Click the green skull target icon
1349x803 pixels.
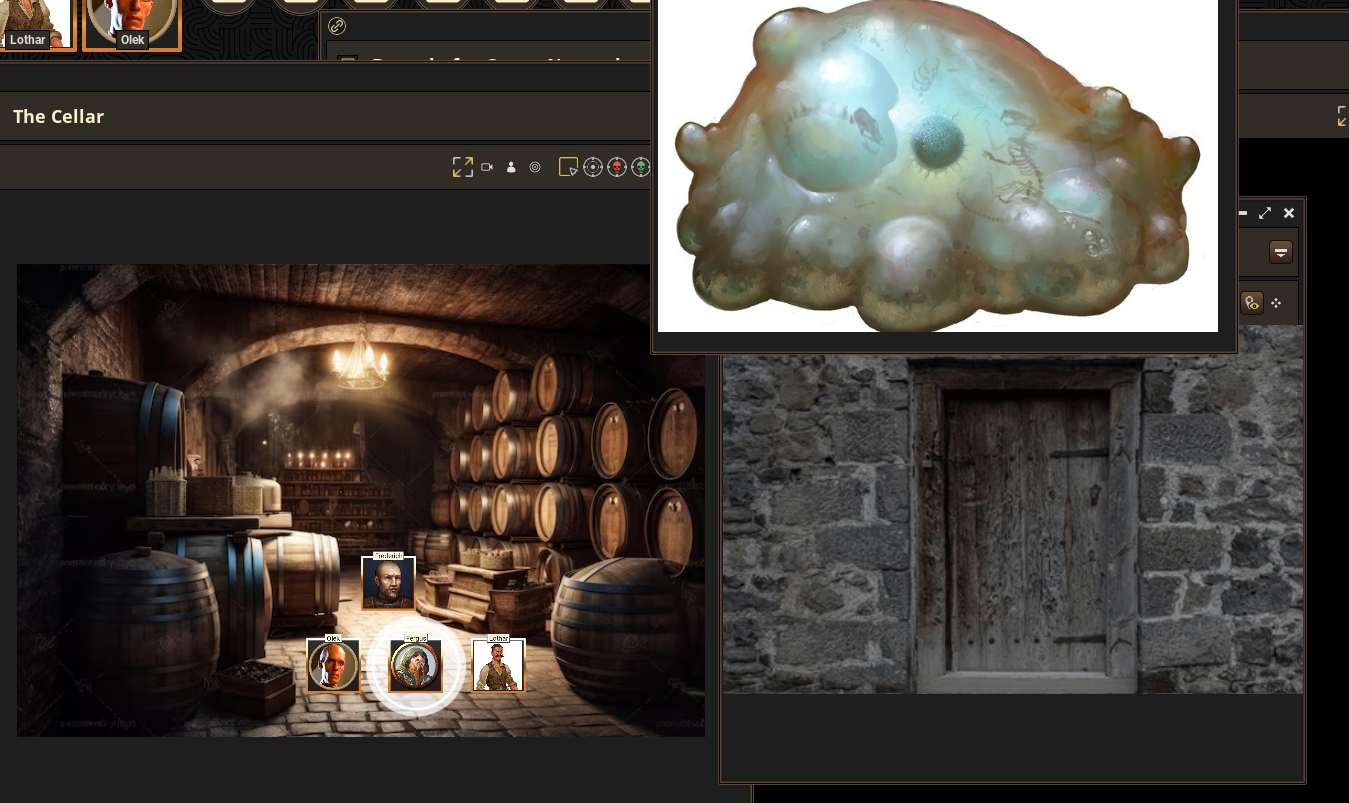[641, 167]
